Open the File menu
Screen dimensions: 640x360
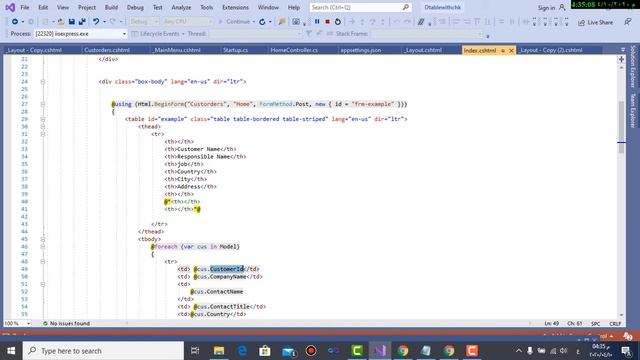pos(24,7)
